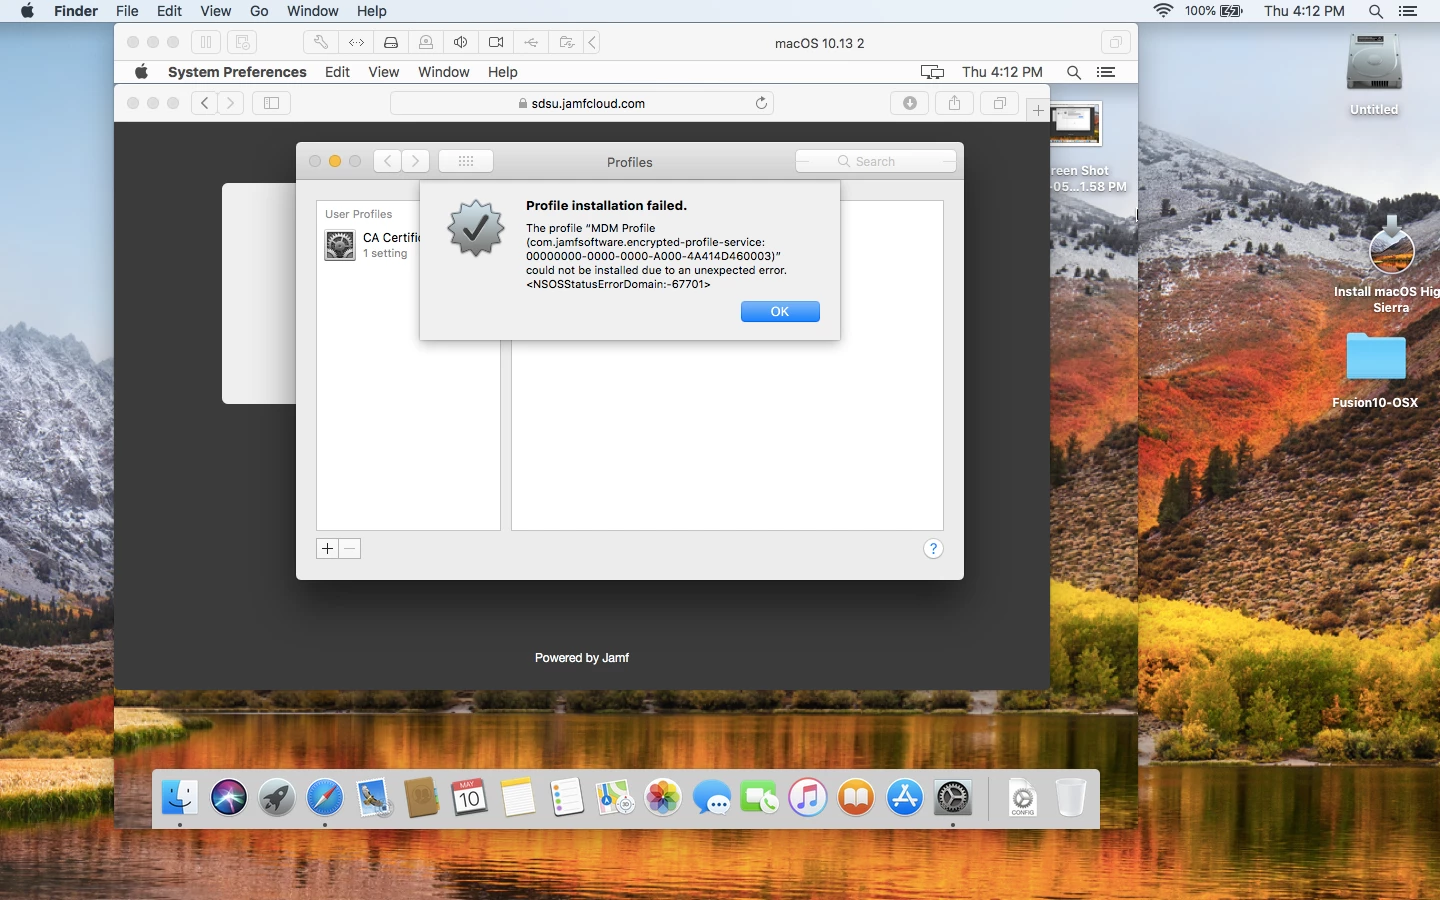
Task: Click the USB icon in Fusion toolbar
Action: click(531, 42)
